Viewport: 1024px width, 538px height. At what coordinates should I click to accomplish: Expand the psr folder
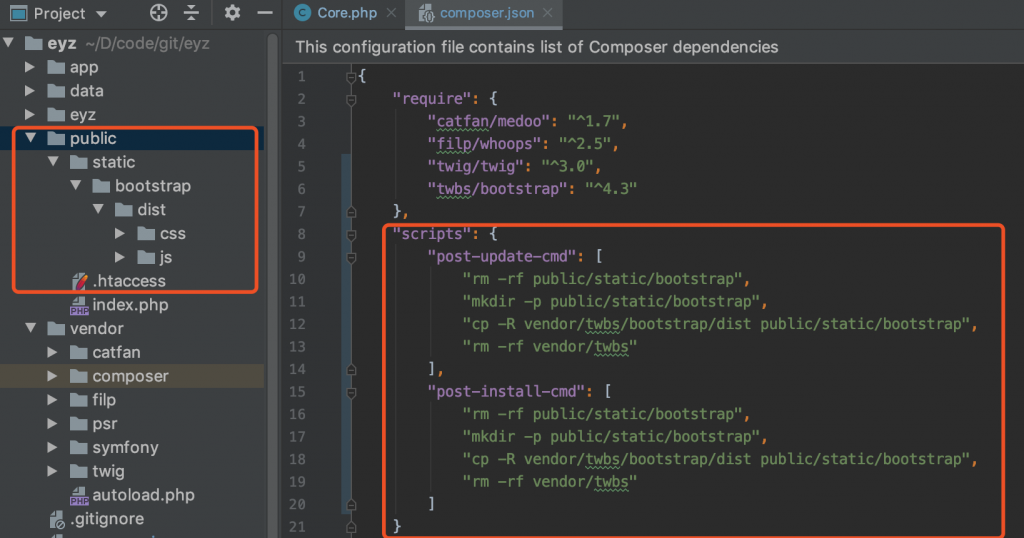[x=52, y=423]
